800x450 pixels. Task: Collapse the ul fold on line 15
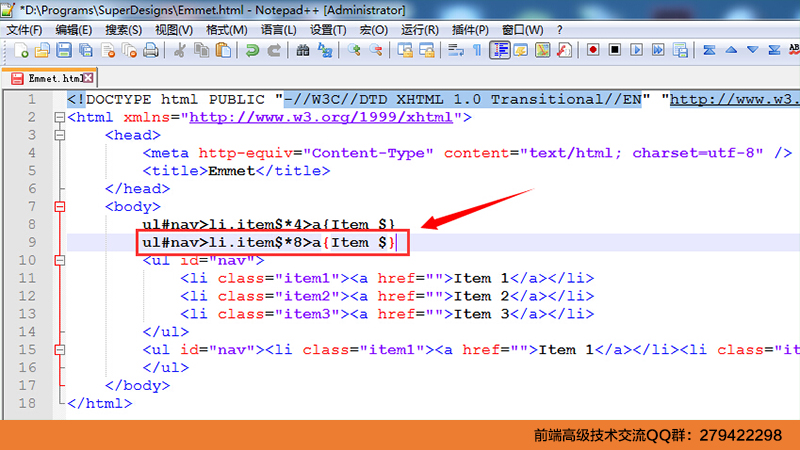click(60, 350)
